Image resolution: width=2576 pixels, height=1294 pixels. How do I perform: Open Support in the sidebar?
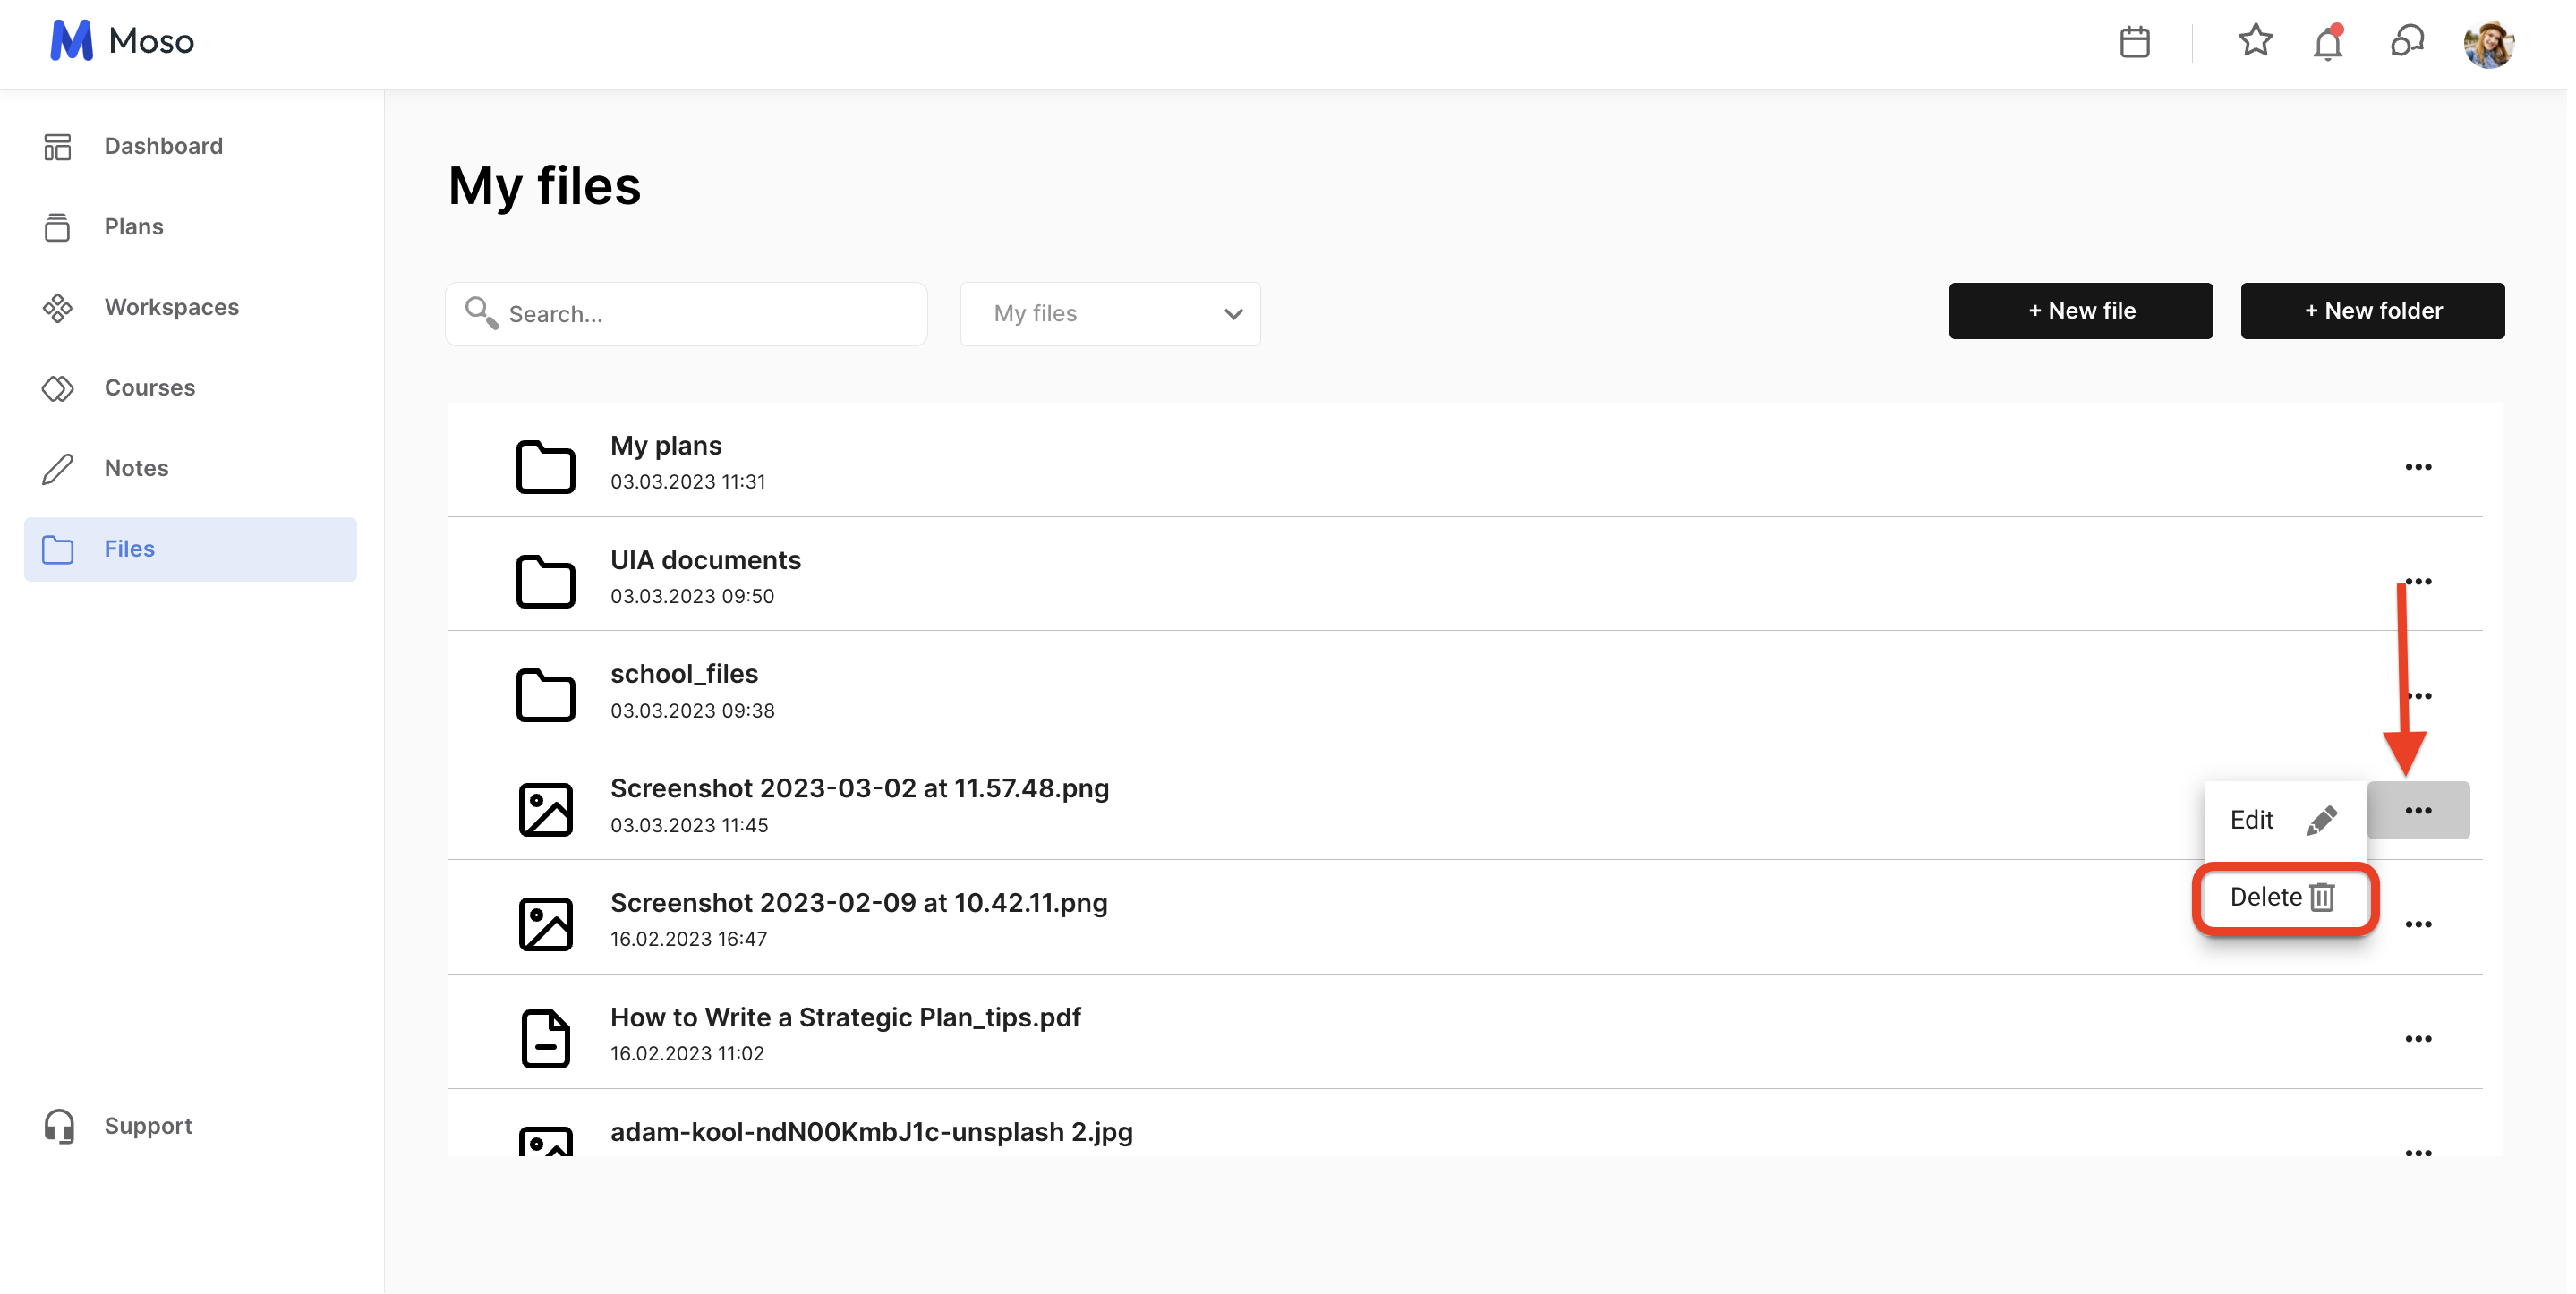click(x=148, y=1126)
